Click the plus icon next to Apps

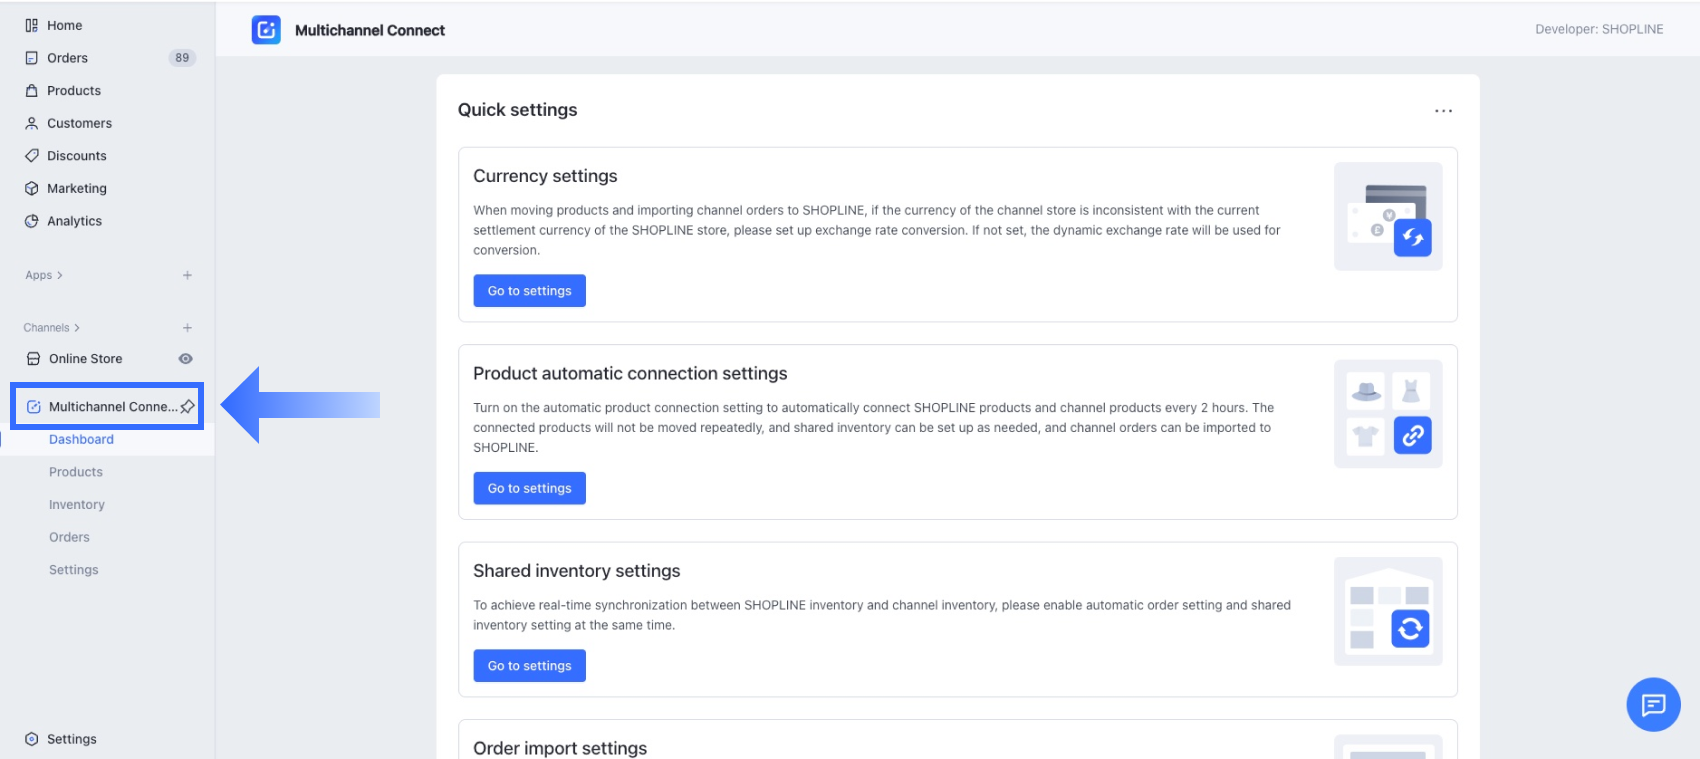click(187, 275)
